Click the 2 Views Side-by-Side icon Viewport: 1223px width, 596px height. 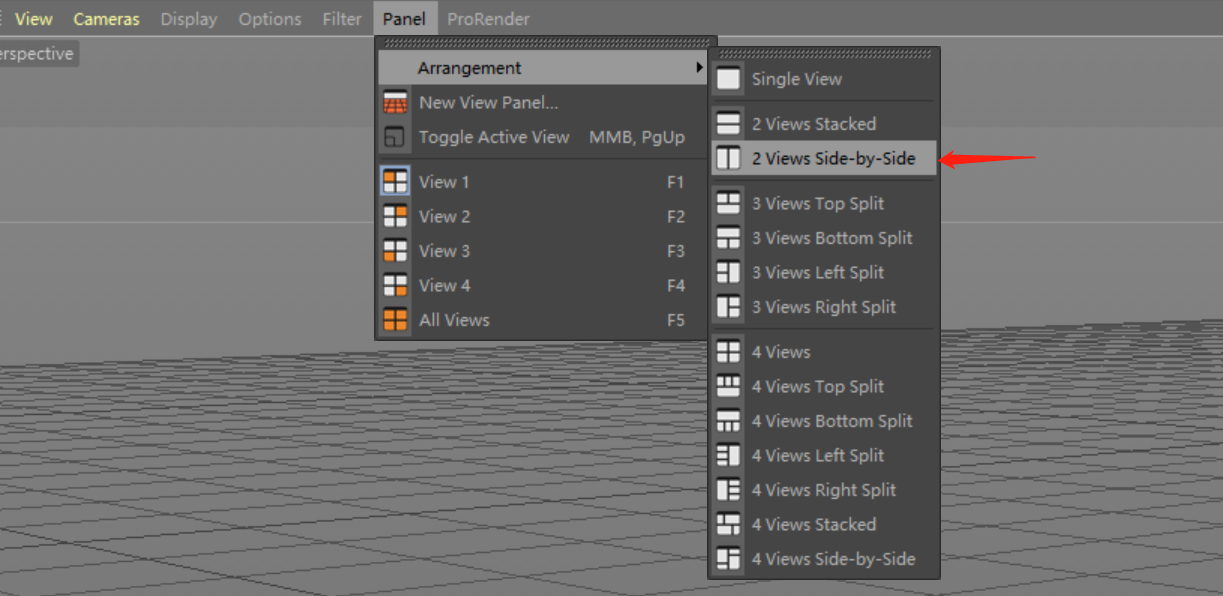729,158
